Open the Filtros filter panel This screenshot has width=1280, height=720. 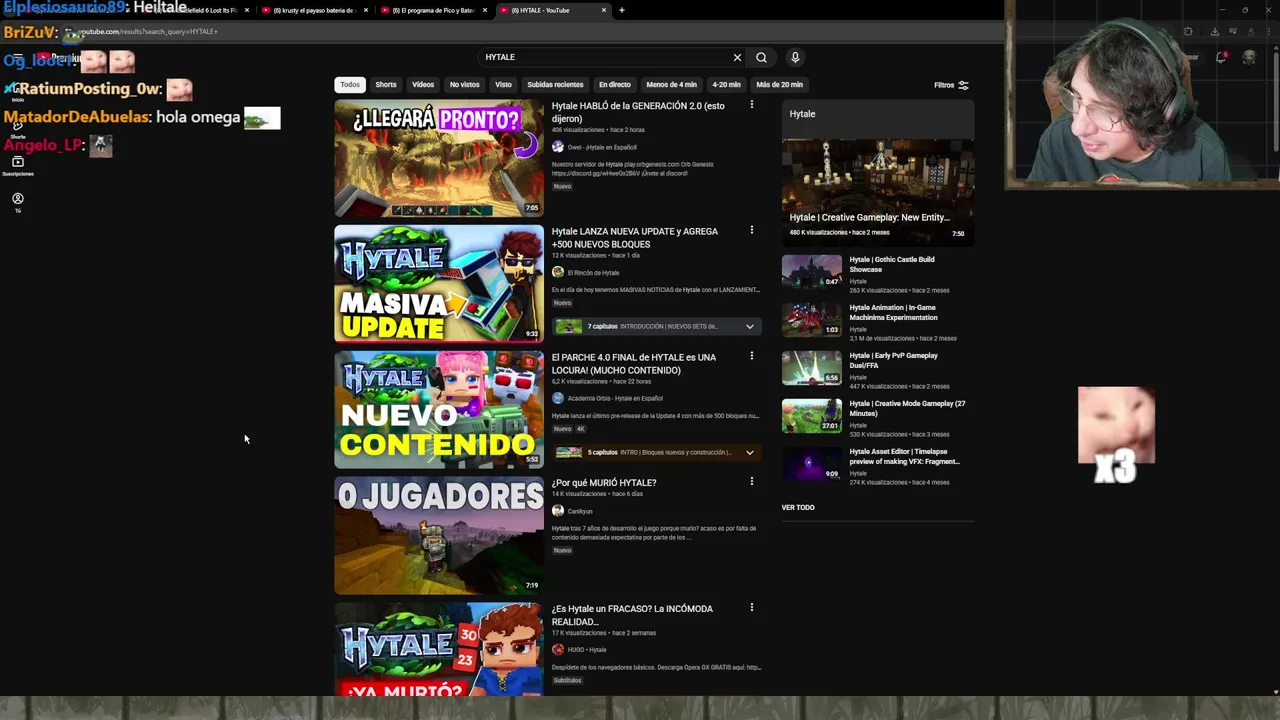pos(951,85)
